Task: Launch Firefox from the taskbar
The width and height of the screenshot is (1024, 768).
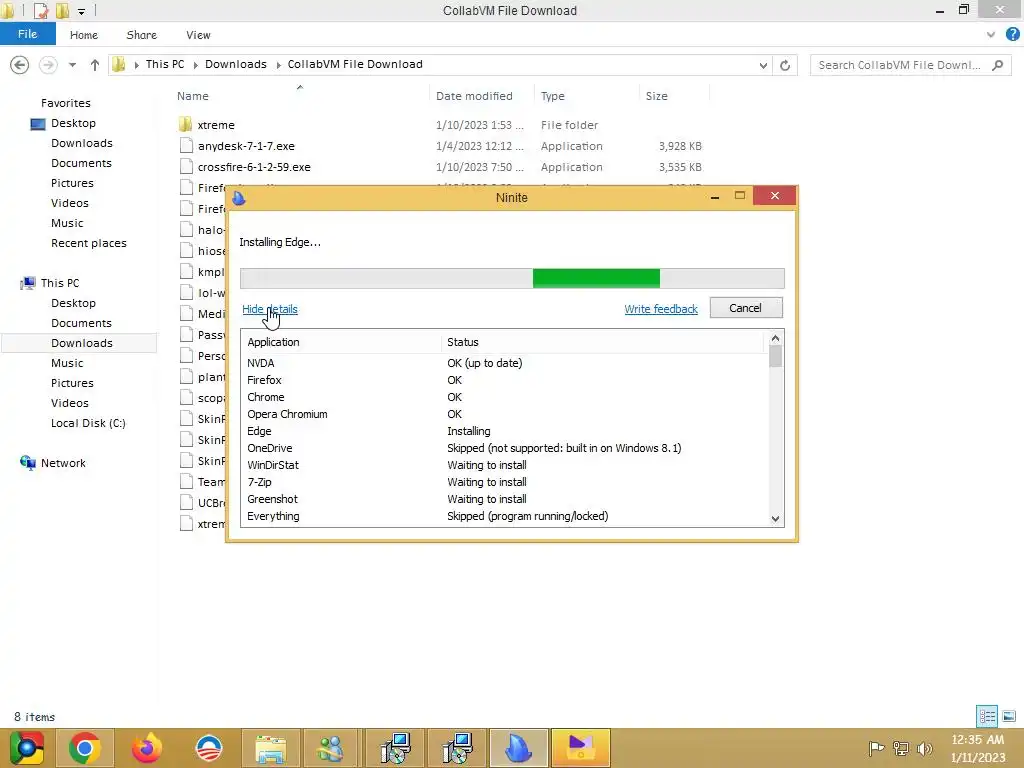Action: (146, 748)
